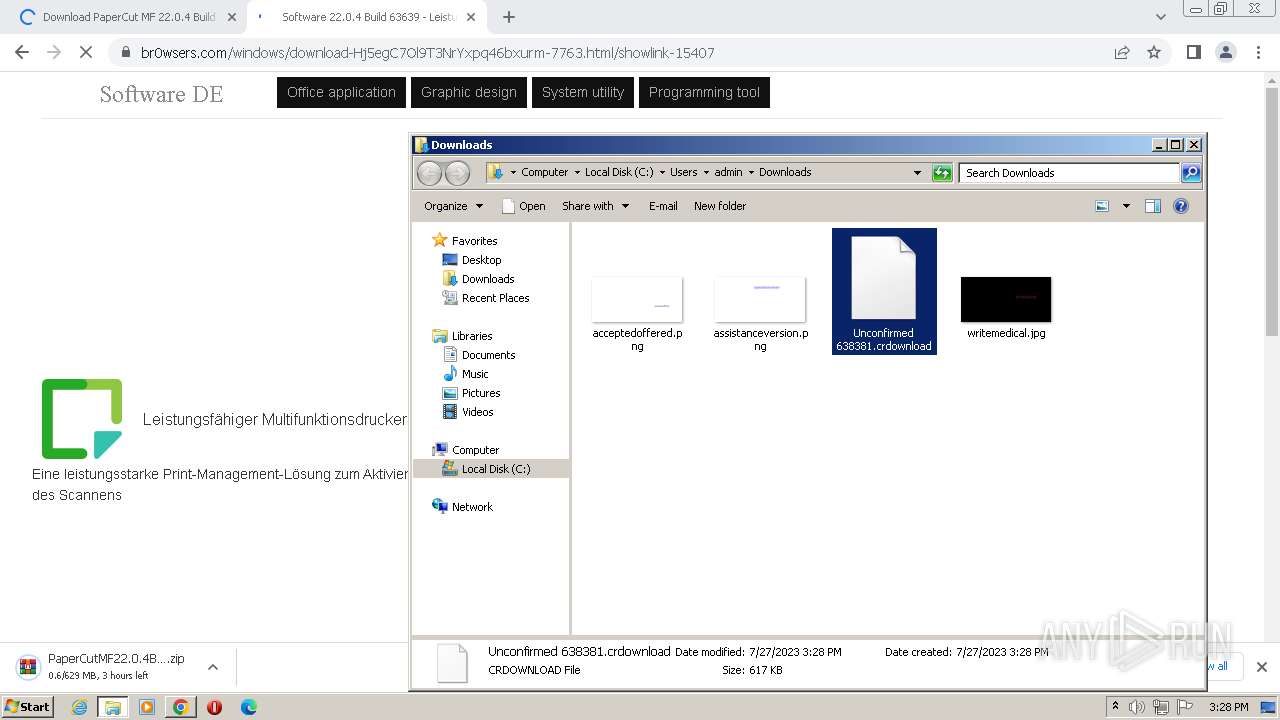Toggle the preview pane icon in Explorer
This screenshot has width=1280, height=720.
[x=1153, y=206]
